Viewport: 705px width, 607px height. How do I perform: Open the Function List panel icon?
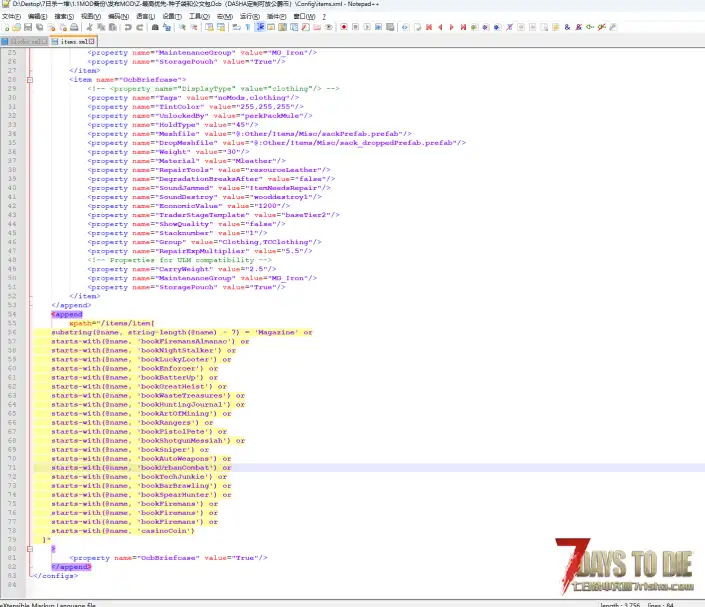click(306, 27)
